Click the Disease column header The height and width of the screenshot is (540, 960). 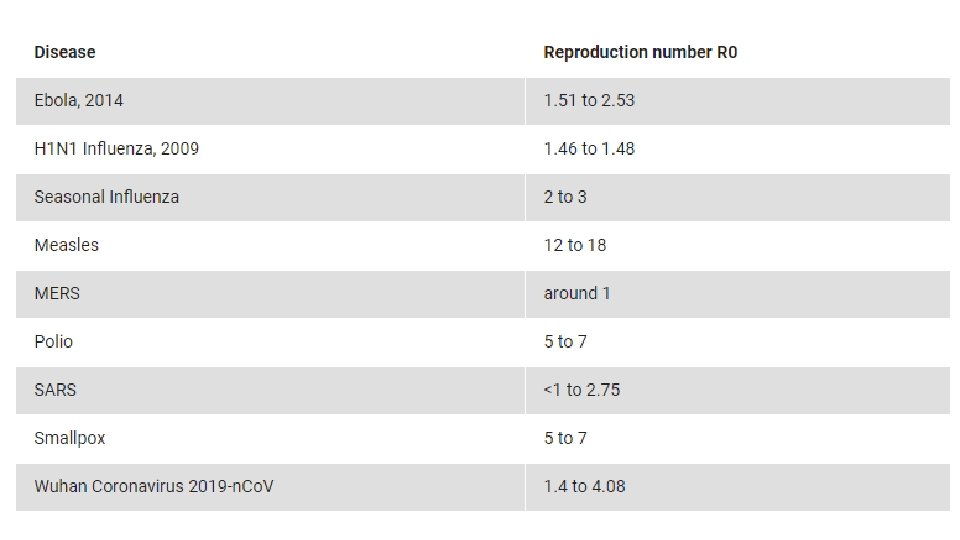[65, 53]
